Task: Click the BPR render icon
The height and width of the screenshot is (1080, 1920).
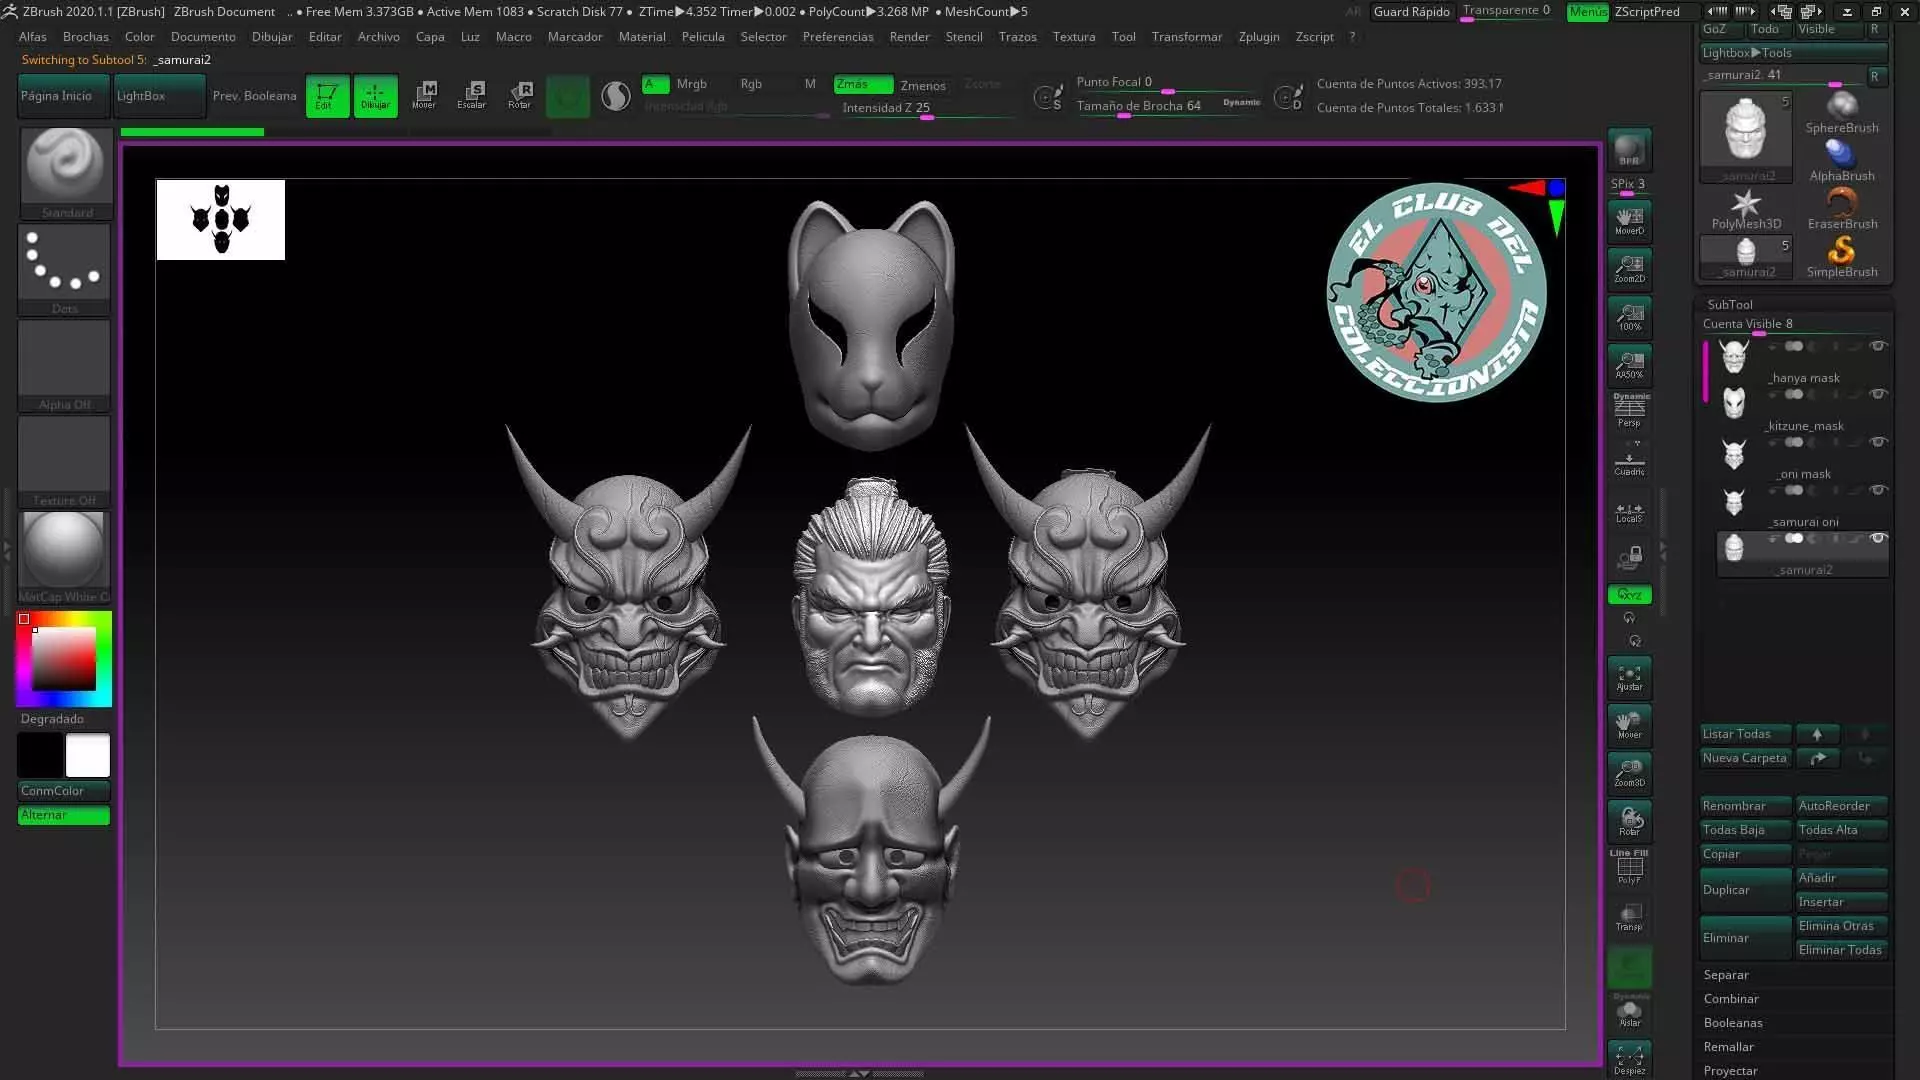Action: pos(1629,150)
